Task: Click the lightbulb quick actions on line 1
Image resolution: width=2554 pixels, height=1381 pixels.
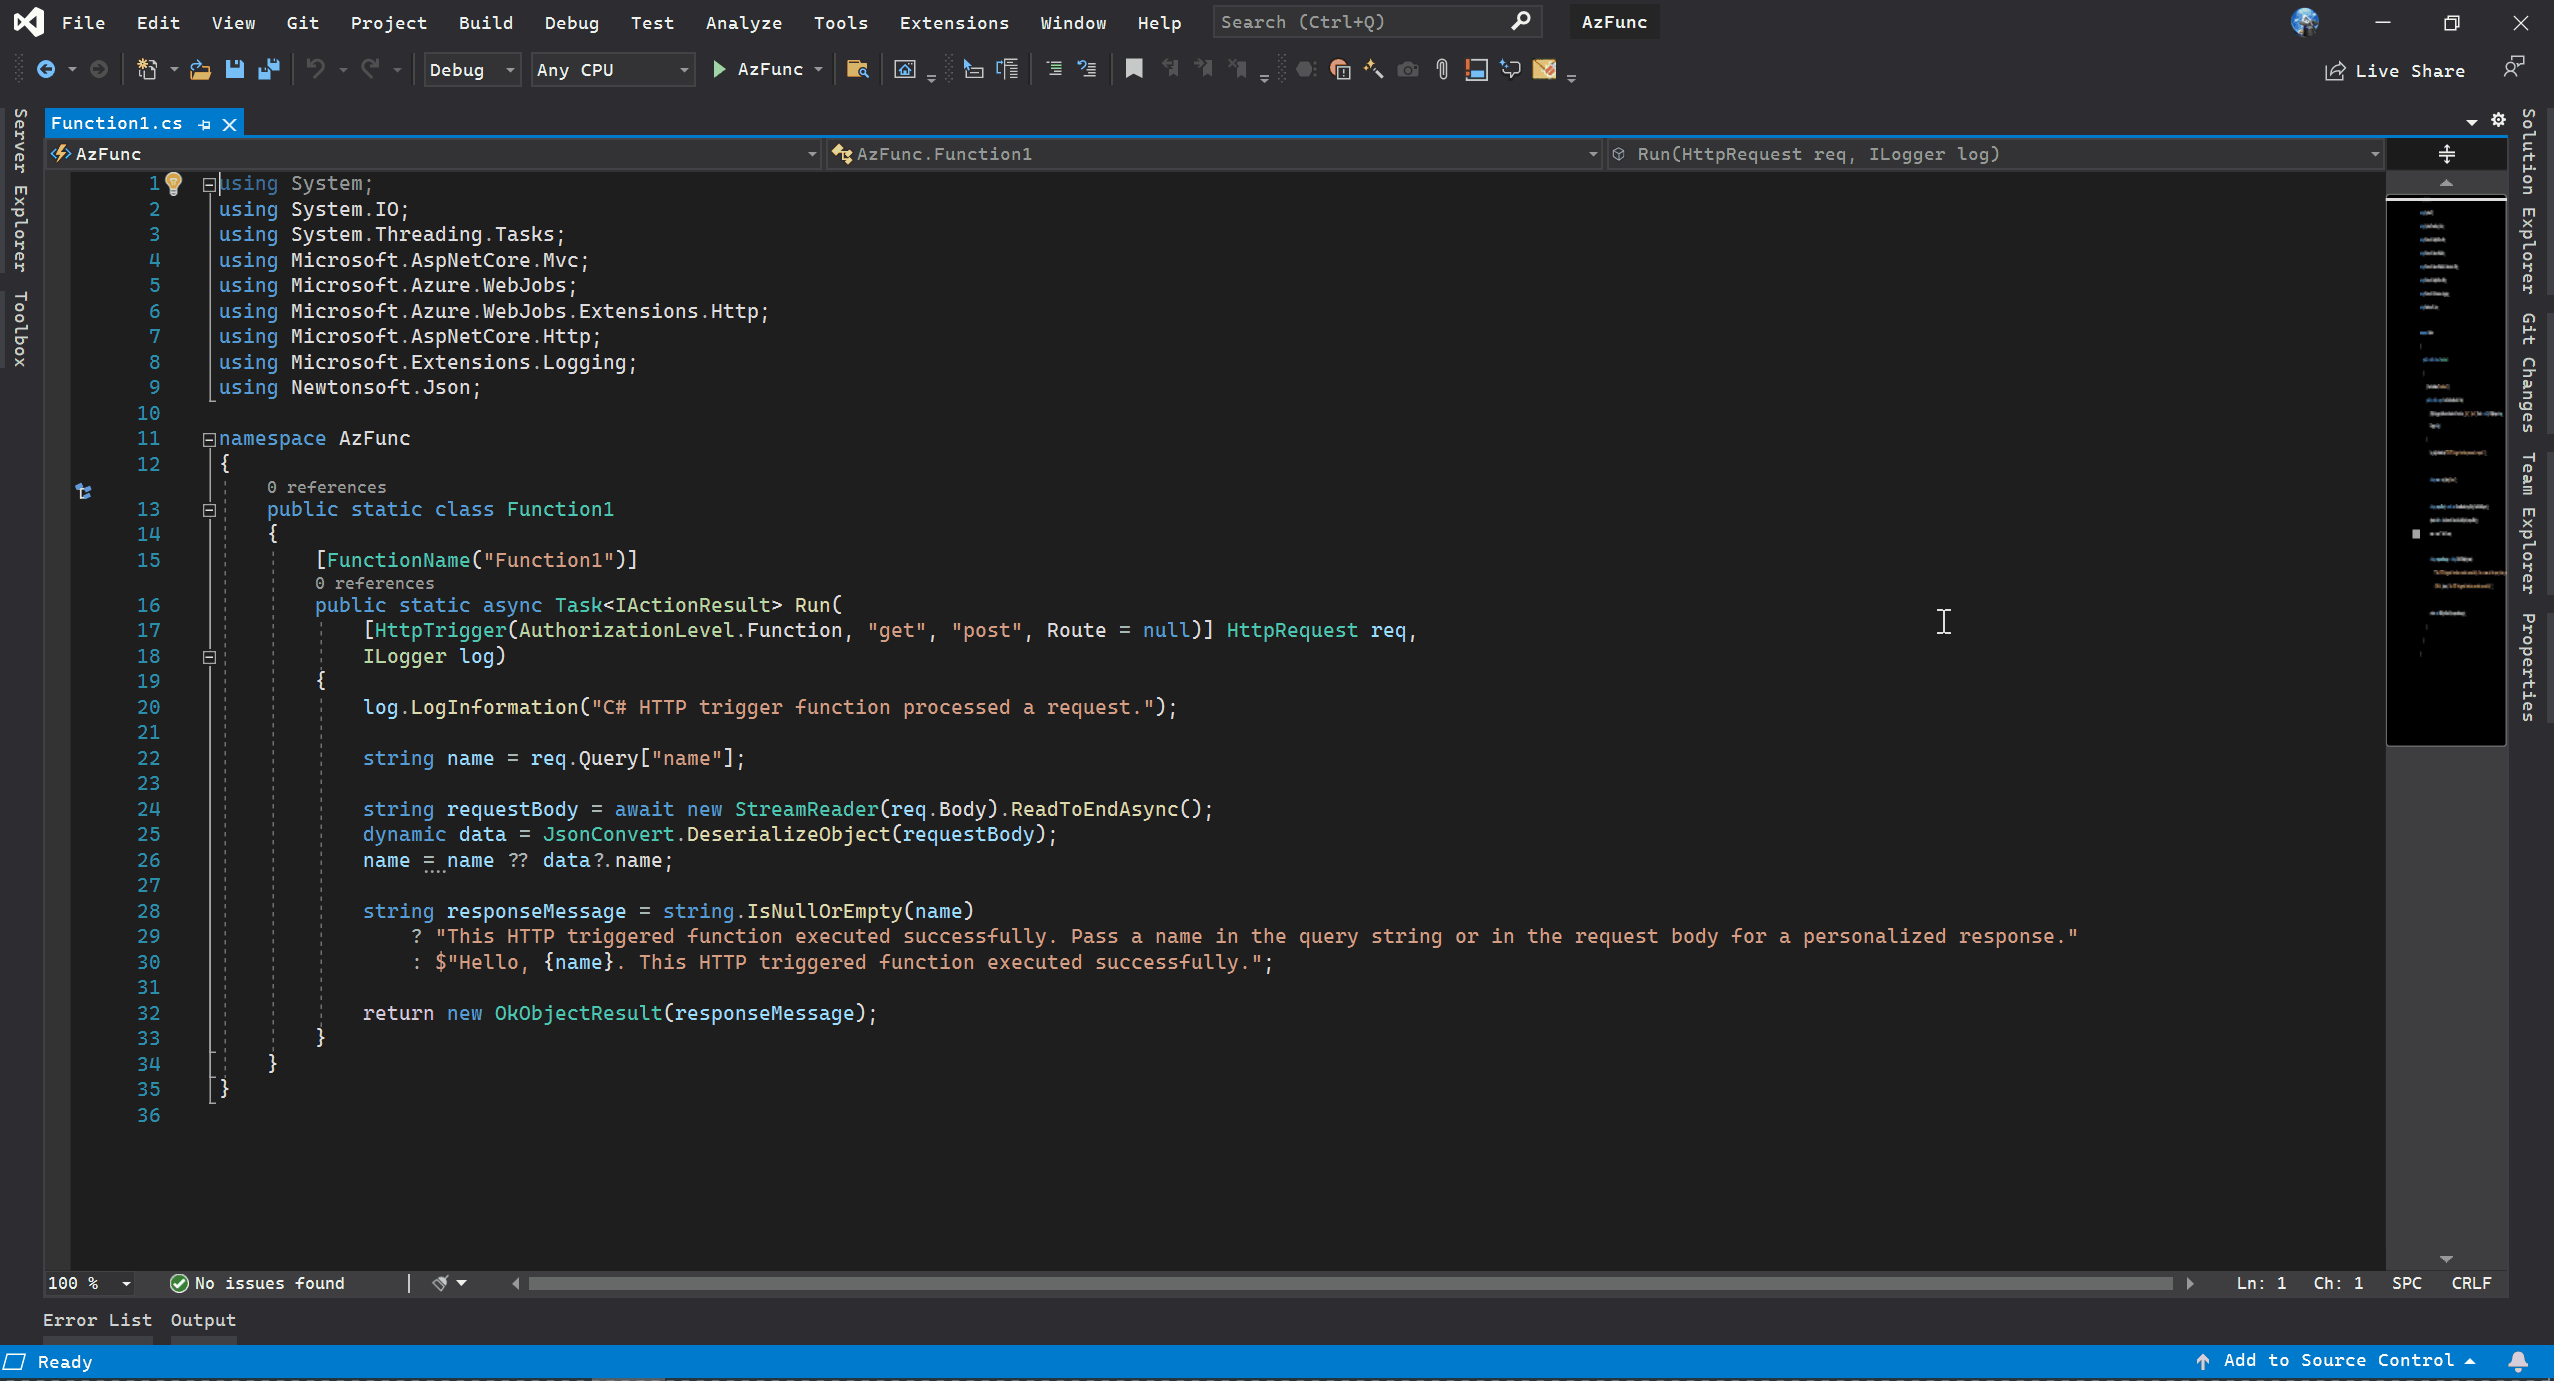Action: pyautogui.click(x=174, y=183)
